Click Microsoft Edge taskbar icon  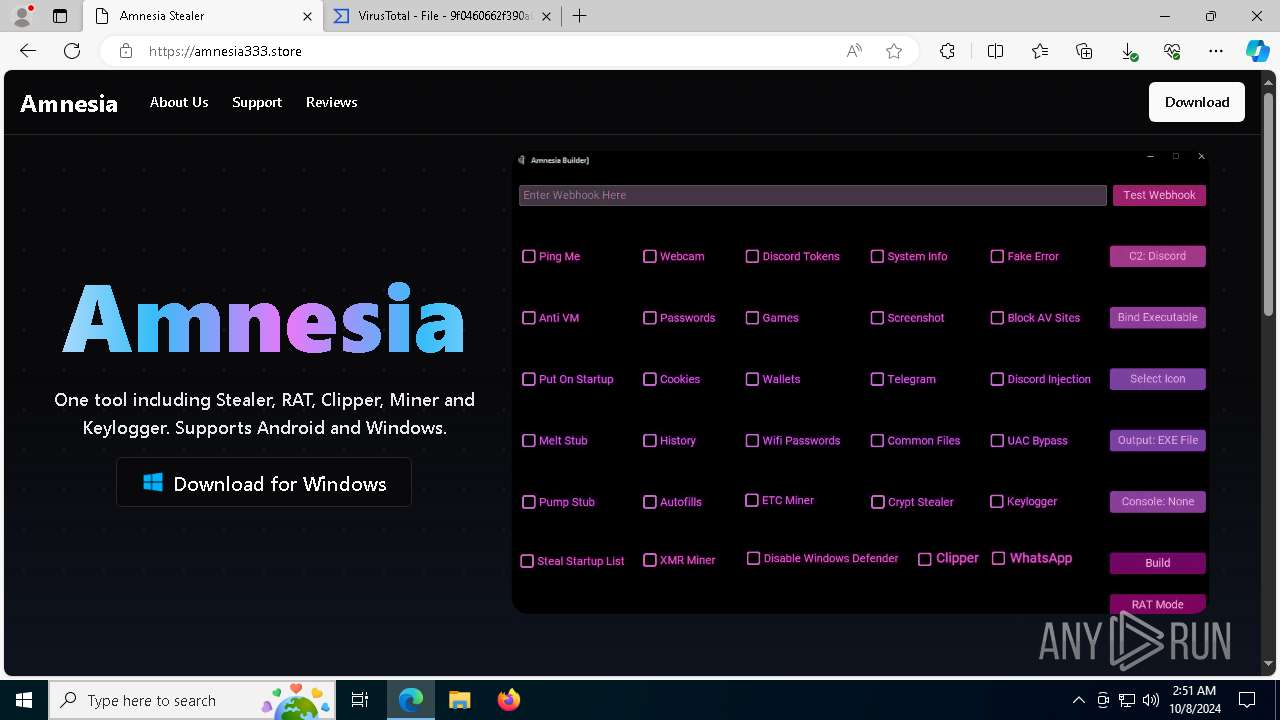pos(411,700)
